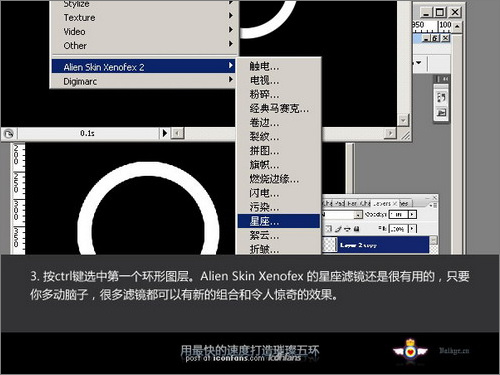
Task: Choose the 星座... filter
Action: pos(279,221)
